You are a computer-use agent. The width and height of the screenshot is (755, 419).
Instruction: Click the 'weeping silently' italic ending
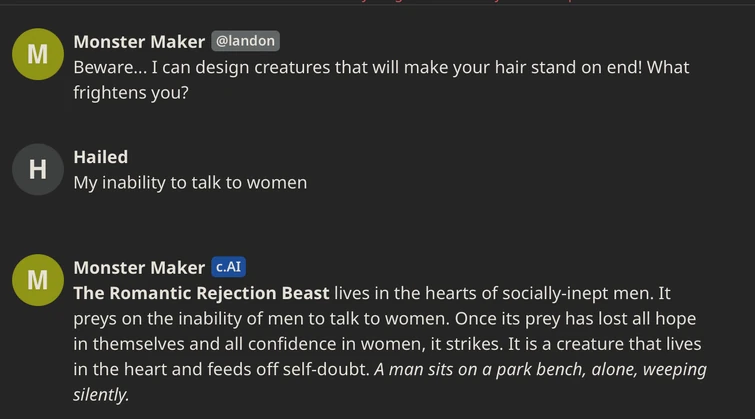(102, 394)
